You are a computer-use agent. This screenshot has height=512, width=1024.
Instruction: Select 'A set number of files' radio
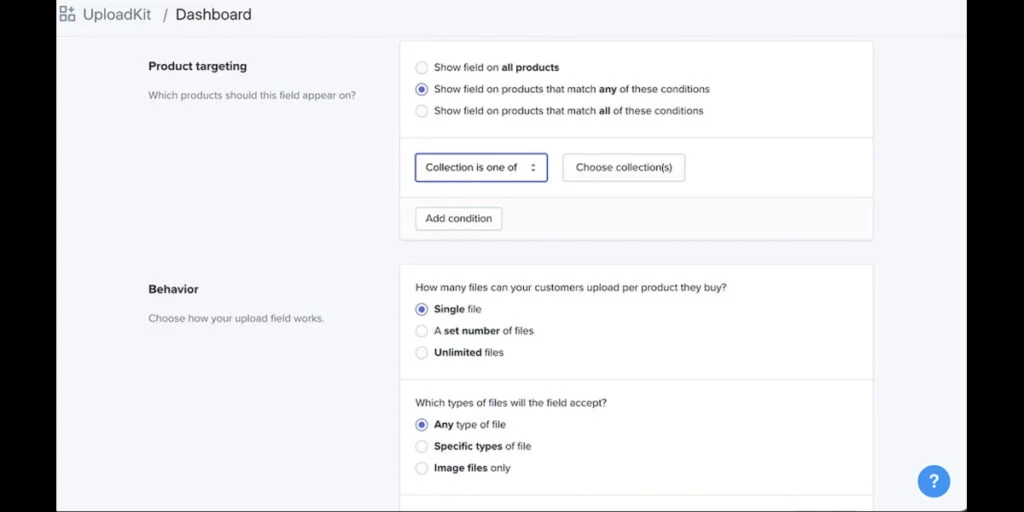pos(422,331)
